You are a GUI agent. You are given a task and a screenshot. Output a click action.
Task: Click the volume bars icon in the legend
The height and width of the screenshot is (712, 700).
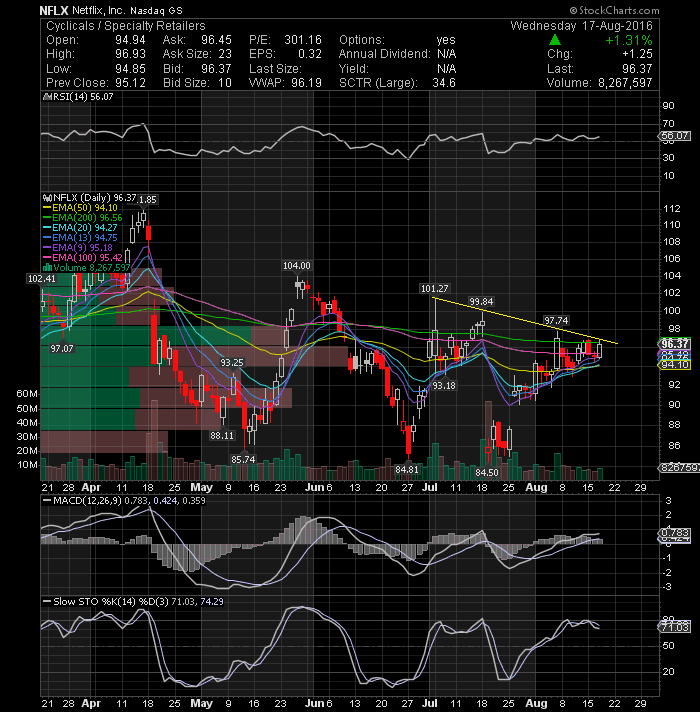click(x=47, y=268)
